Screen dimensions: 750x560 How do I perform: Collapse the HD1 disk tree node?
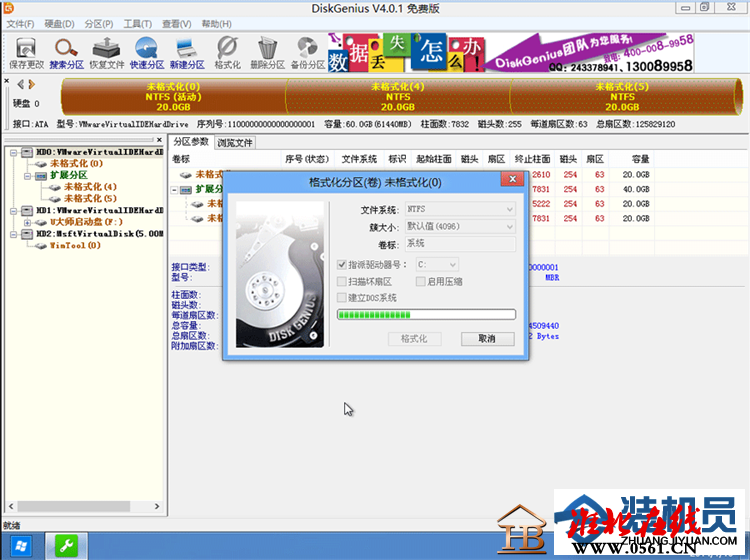[x=13, y=211]
